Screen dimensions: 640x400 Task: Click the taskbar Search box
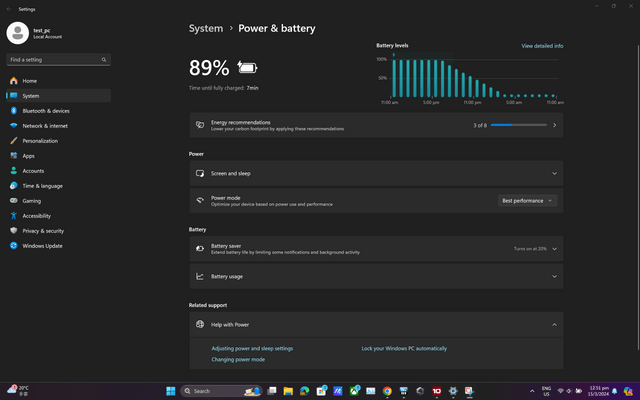pyautogui.click(x=222, y=391)
